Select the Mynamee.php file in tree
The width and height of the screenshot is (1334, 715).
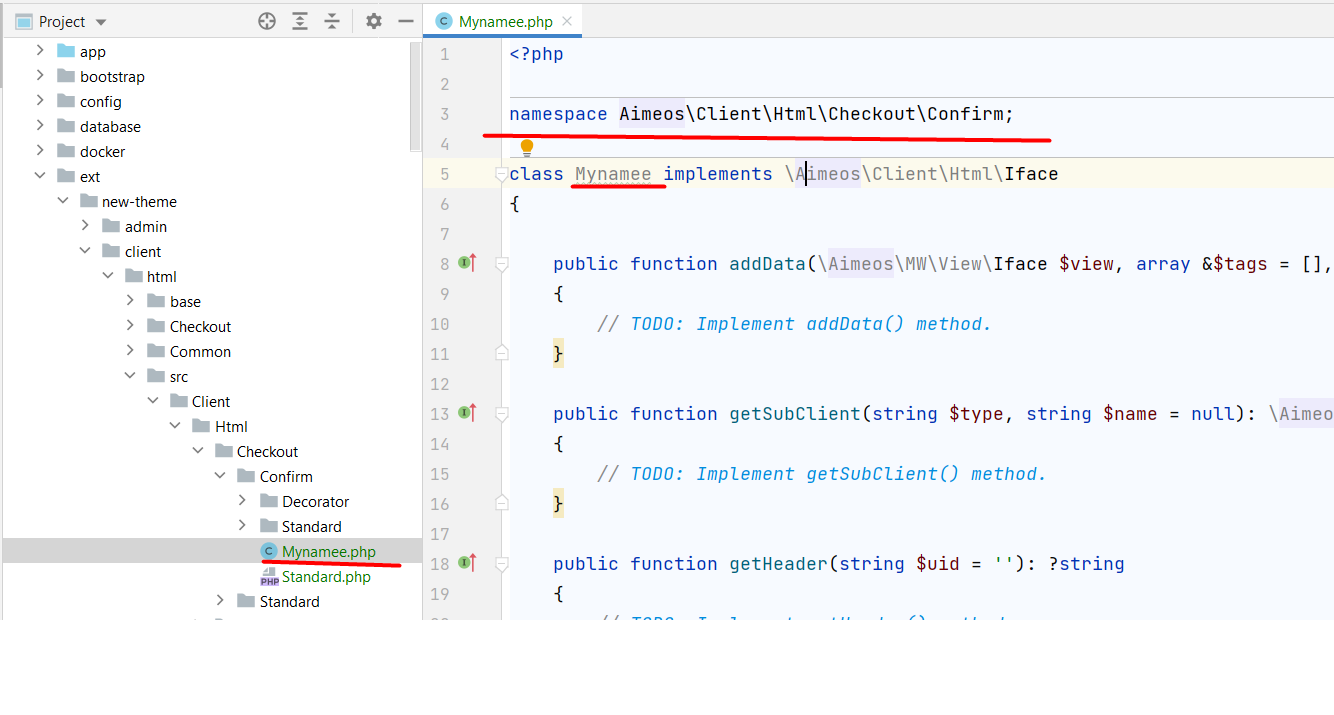pyautogui.click(x=211, y=551)
